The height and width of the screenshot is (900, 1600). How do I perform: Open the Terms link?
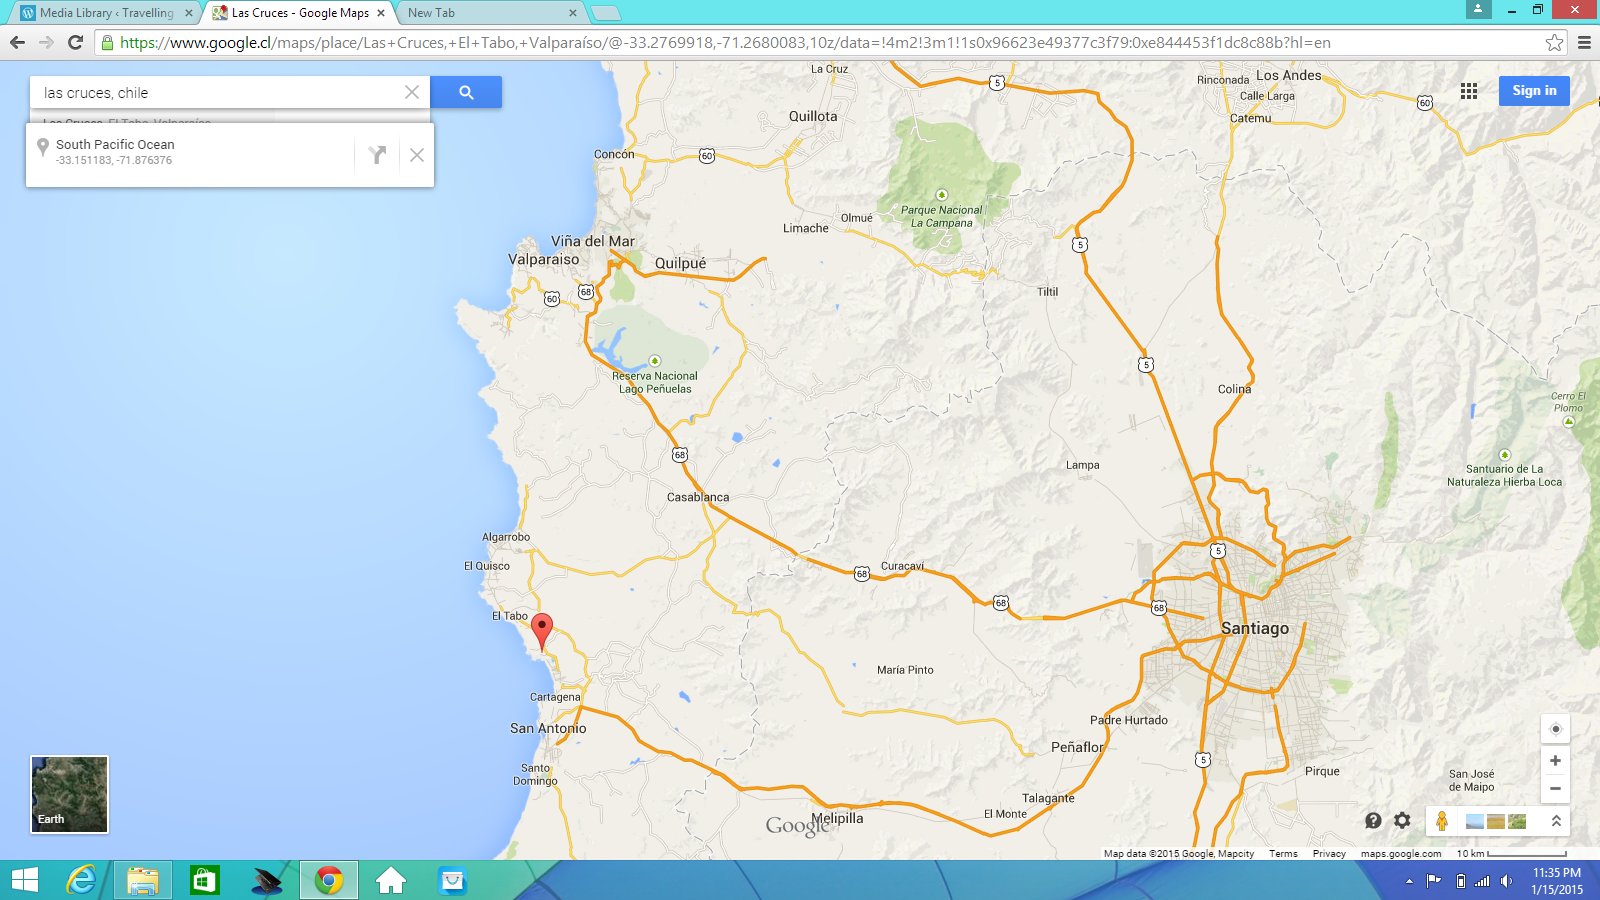tap(1283, 854)
